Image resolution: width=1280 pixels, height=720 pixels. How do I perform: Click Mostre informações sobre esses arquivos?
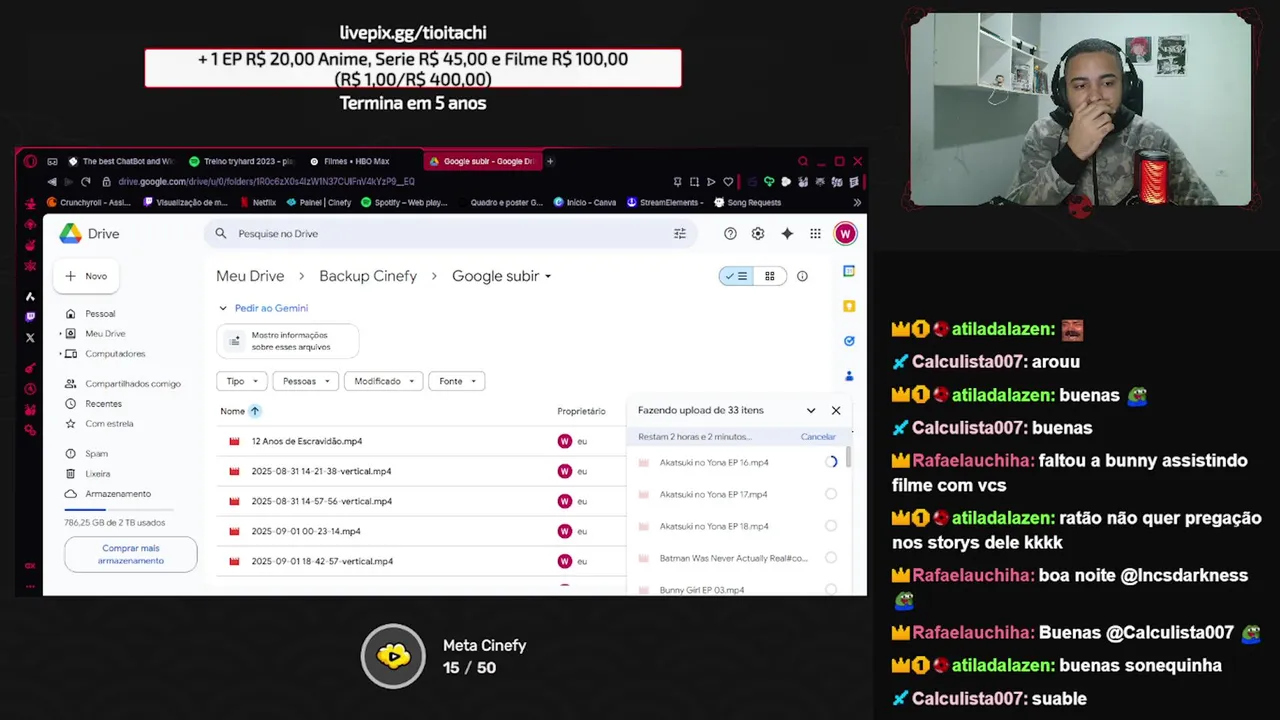coord(288,341)
